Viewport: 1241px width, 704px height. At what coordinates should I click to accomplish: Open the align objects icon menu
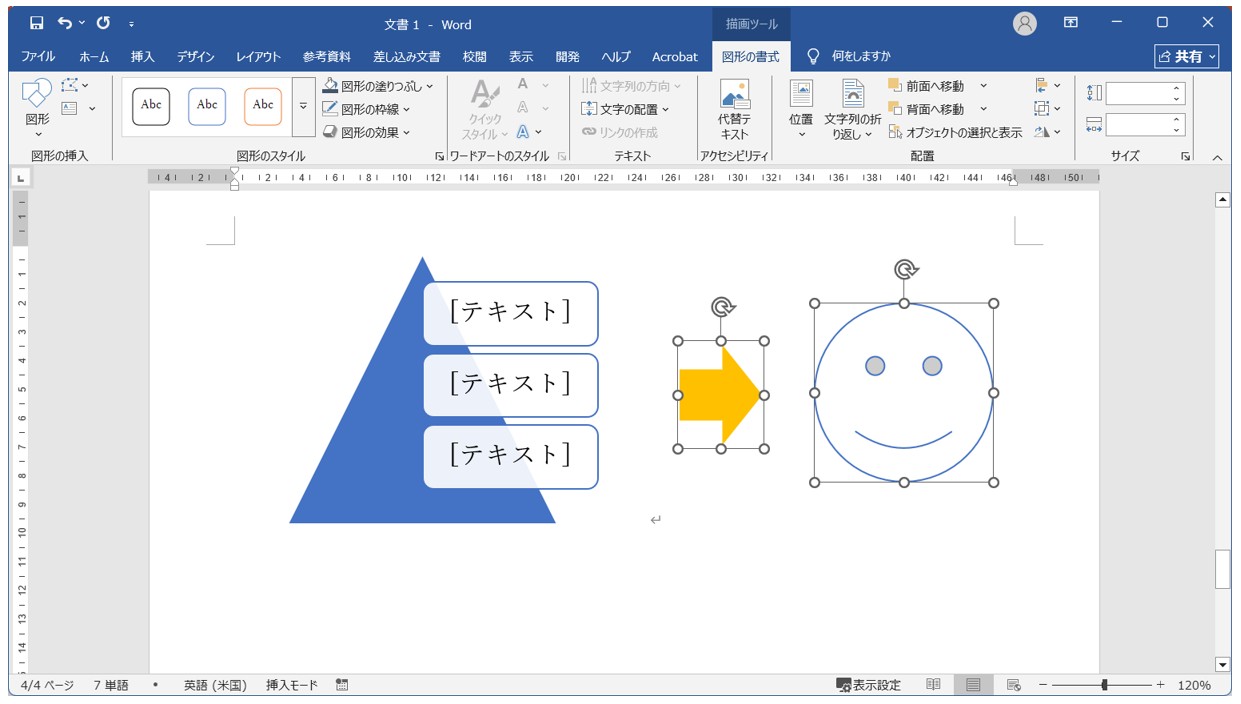[x=1048, y=86]
